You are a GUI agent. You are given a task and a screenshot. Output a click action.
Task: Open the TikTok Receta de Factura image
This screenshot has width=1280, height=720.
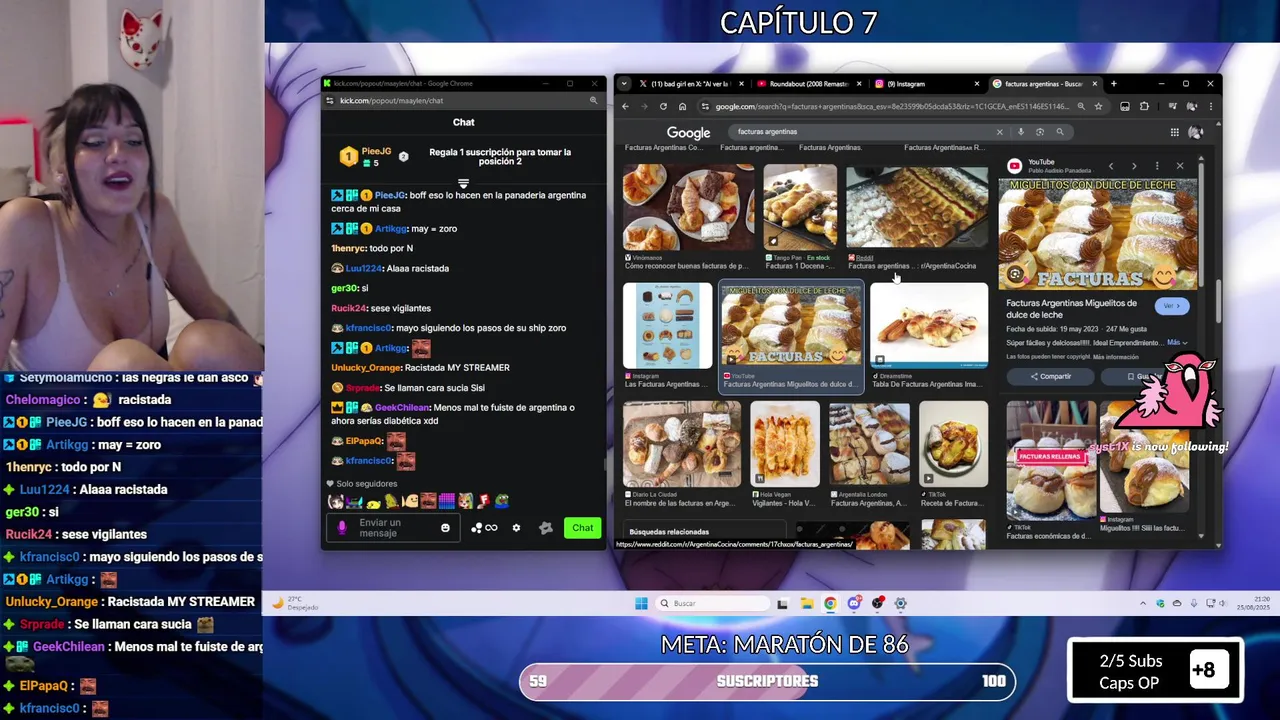pyautogui.click(x=953, y=444)
